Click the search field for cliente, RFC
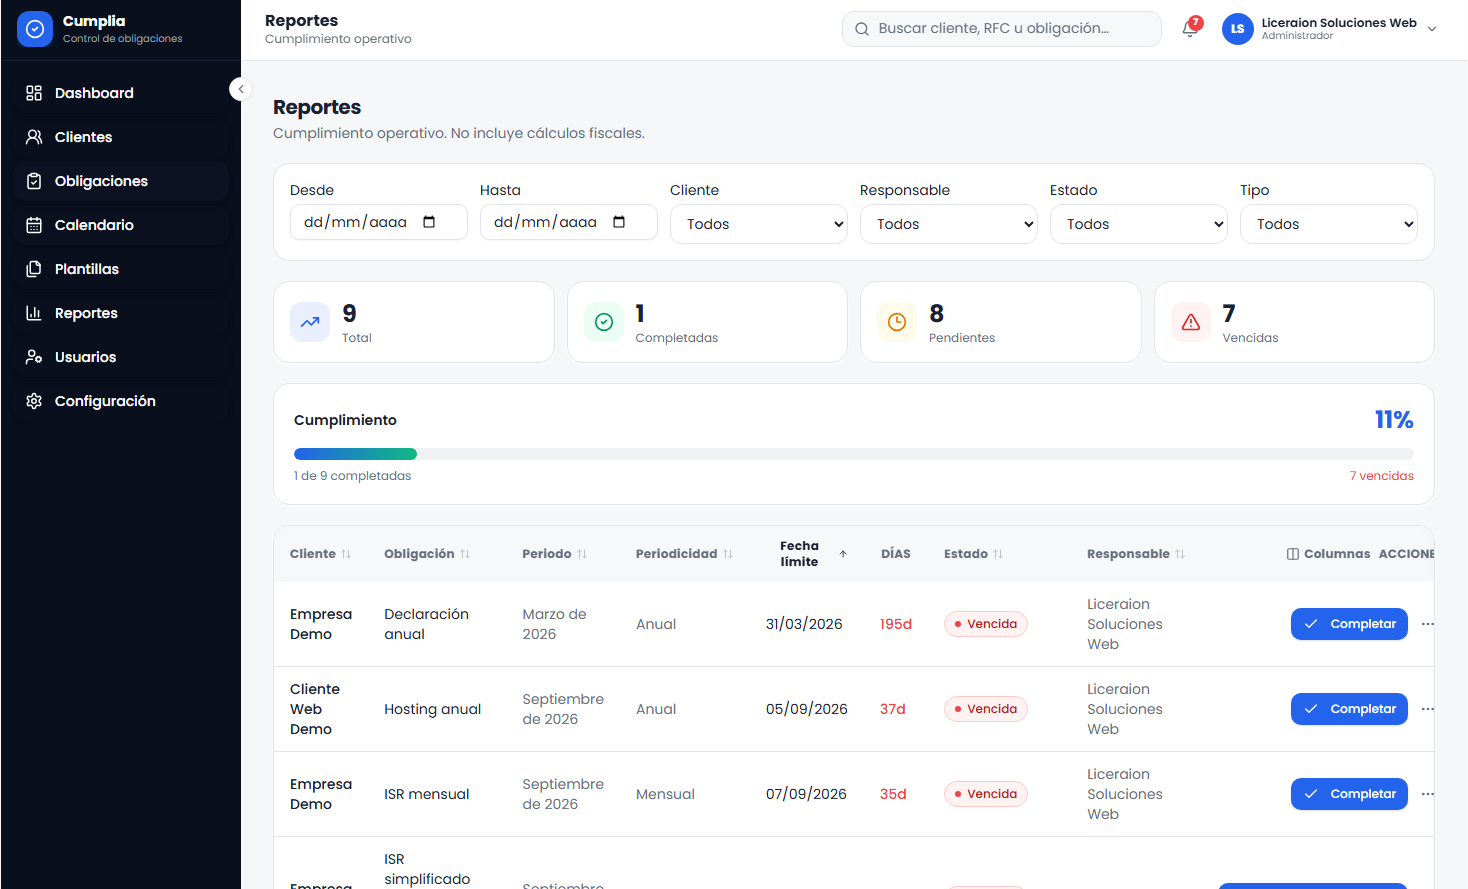Image resolution: width=1468 pixels, height=889 pixels. tap(1002, 29)
